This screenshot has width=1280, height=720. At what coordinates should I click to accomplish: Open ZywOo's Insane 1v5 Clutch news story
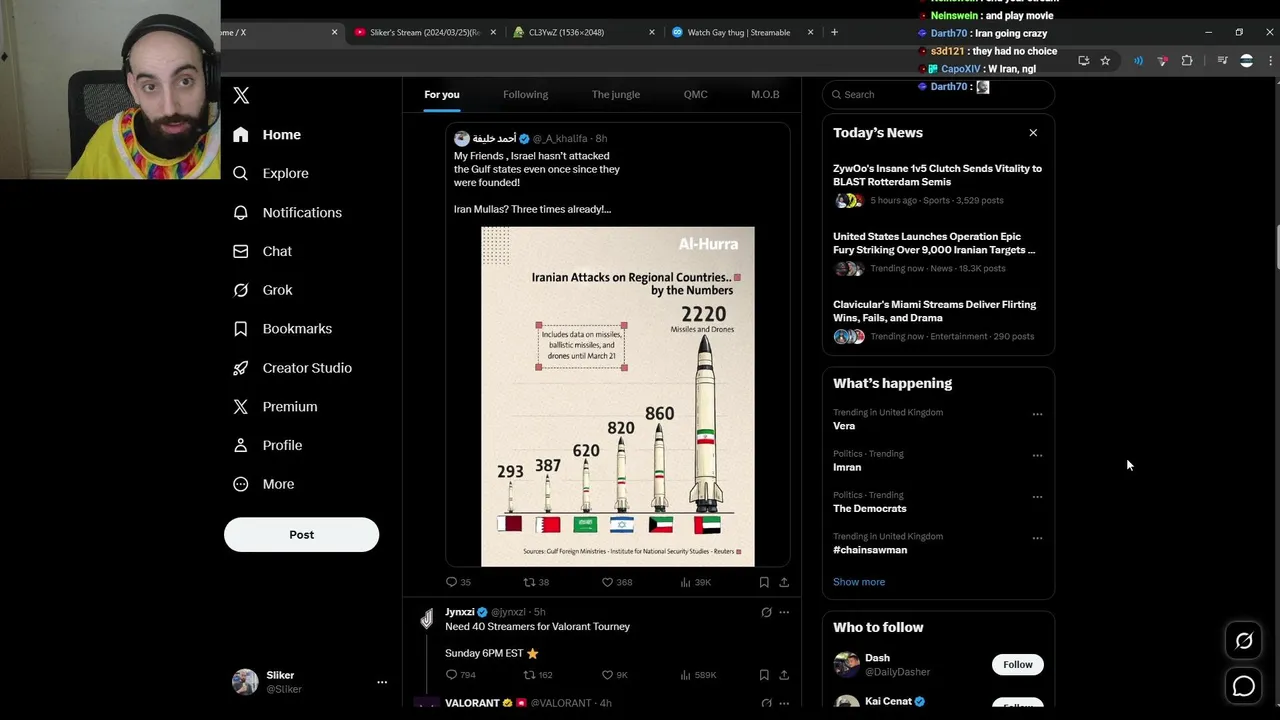click(x=938, y=187)
